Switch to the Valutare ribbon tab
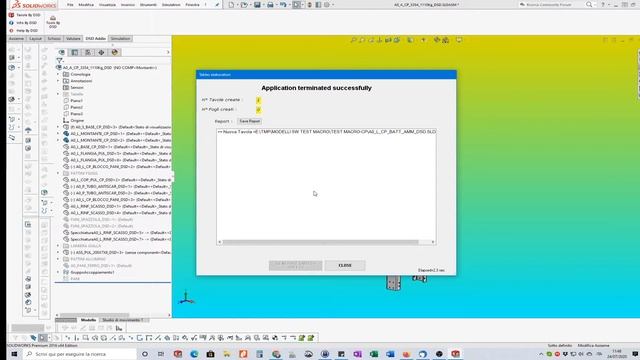Image resolution: width=640 pixels, height=360 pixels. pos(73,38)
